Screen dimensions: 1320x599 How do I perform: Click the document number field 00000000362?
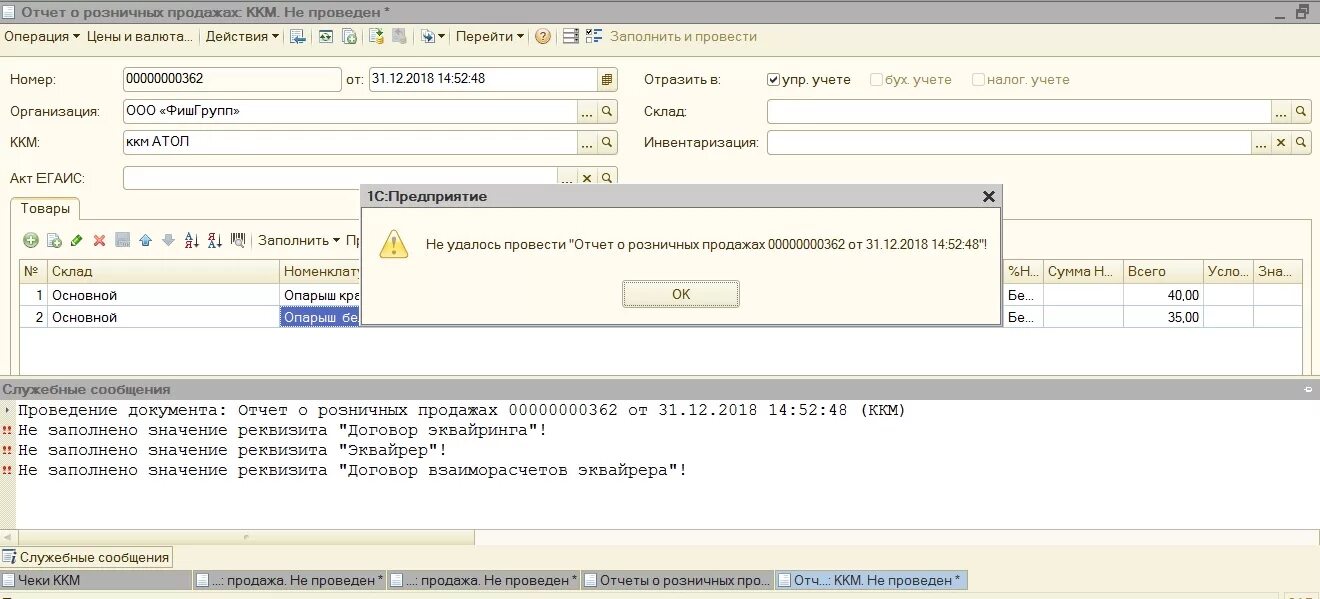coord(232,79)
